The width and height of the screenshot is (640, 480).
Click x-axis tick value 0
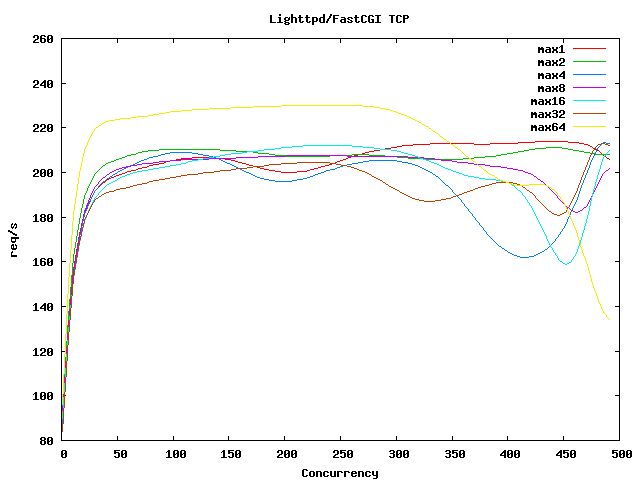[64, 454]
